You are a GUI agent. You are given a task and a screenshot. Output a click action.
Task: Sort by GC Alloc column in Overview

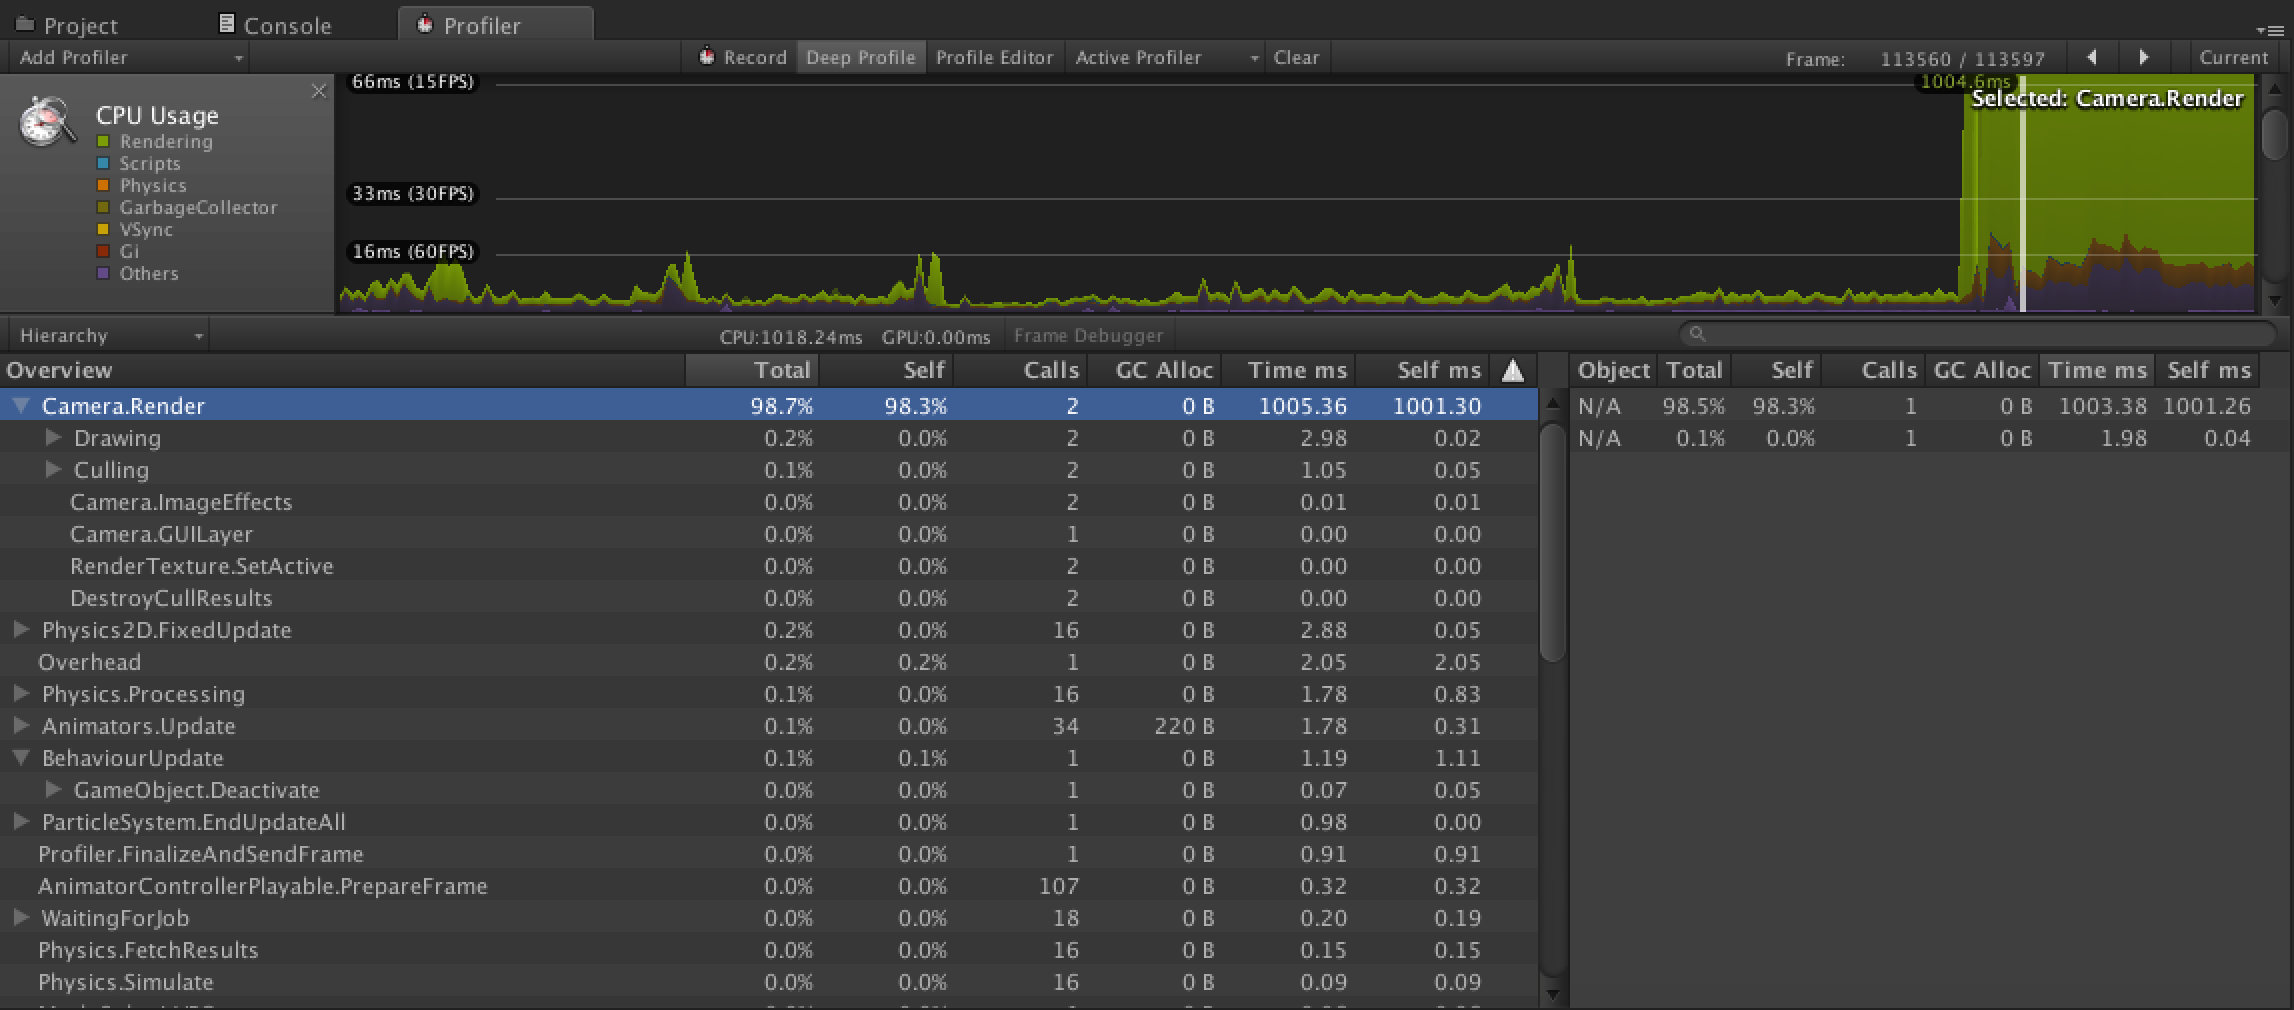pos(1154,370)
